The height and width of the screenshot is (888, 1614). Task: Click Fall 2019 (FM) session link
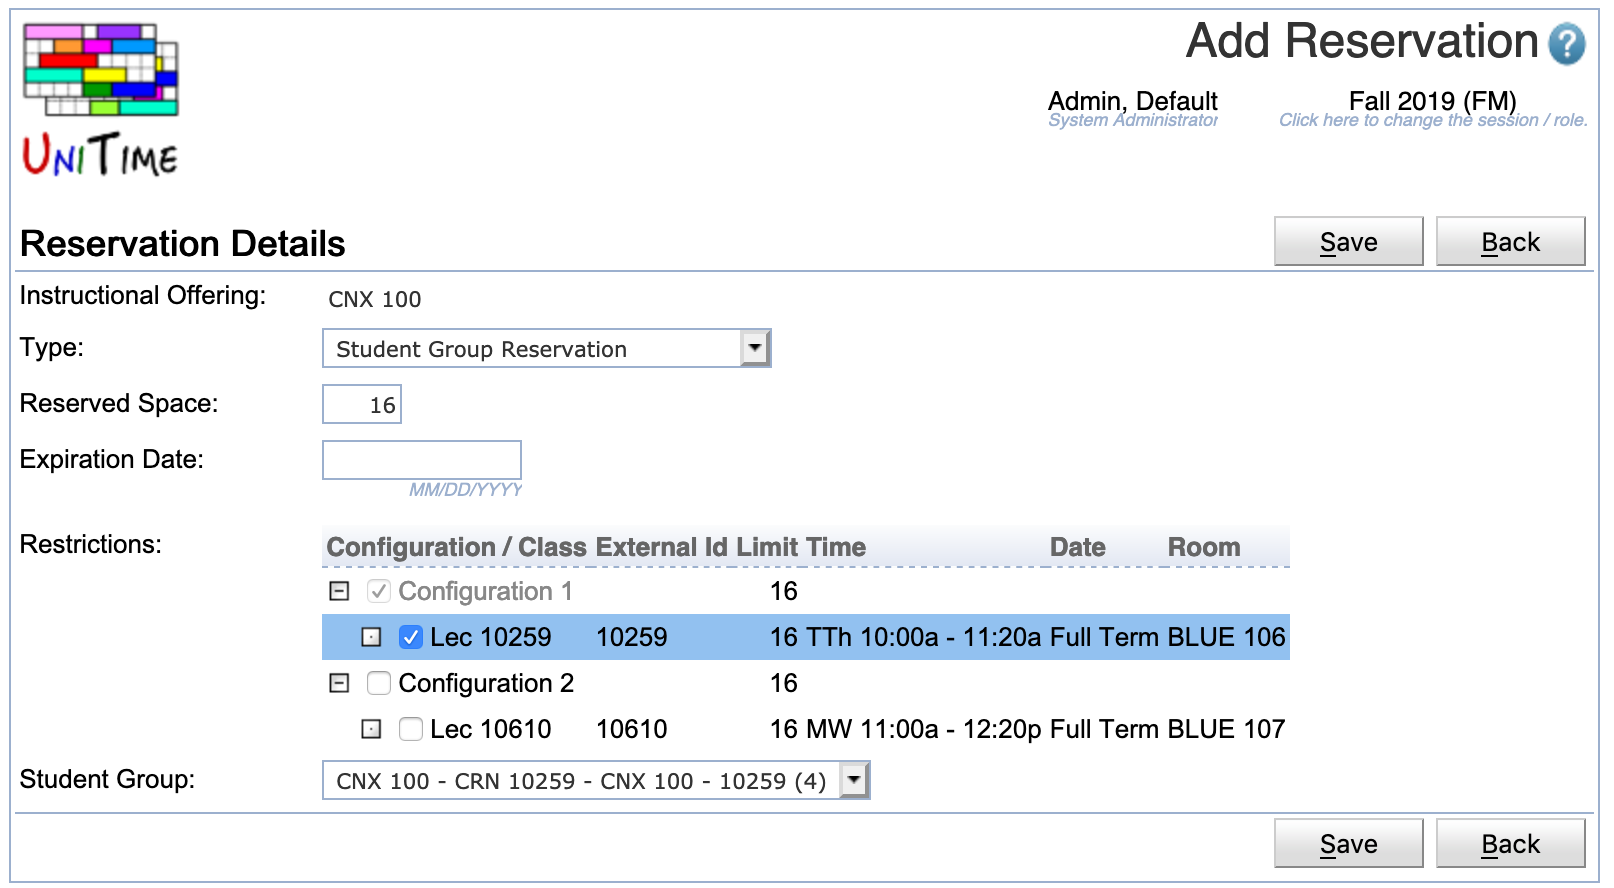coord(1432,101)
